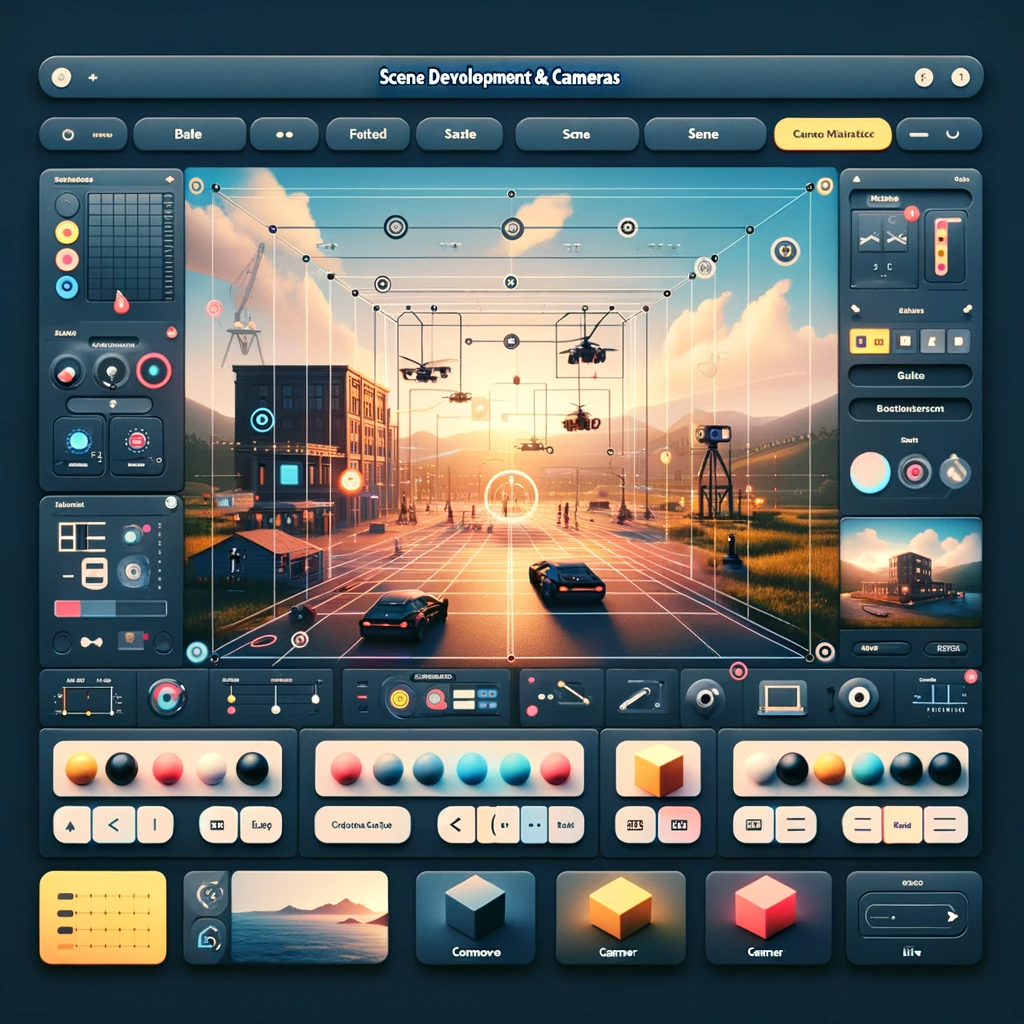Image resolution: width=1024 pixels, height=1024 pixels.
Task: Click the yellow cube above the tiles
Action: (658, 769)
